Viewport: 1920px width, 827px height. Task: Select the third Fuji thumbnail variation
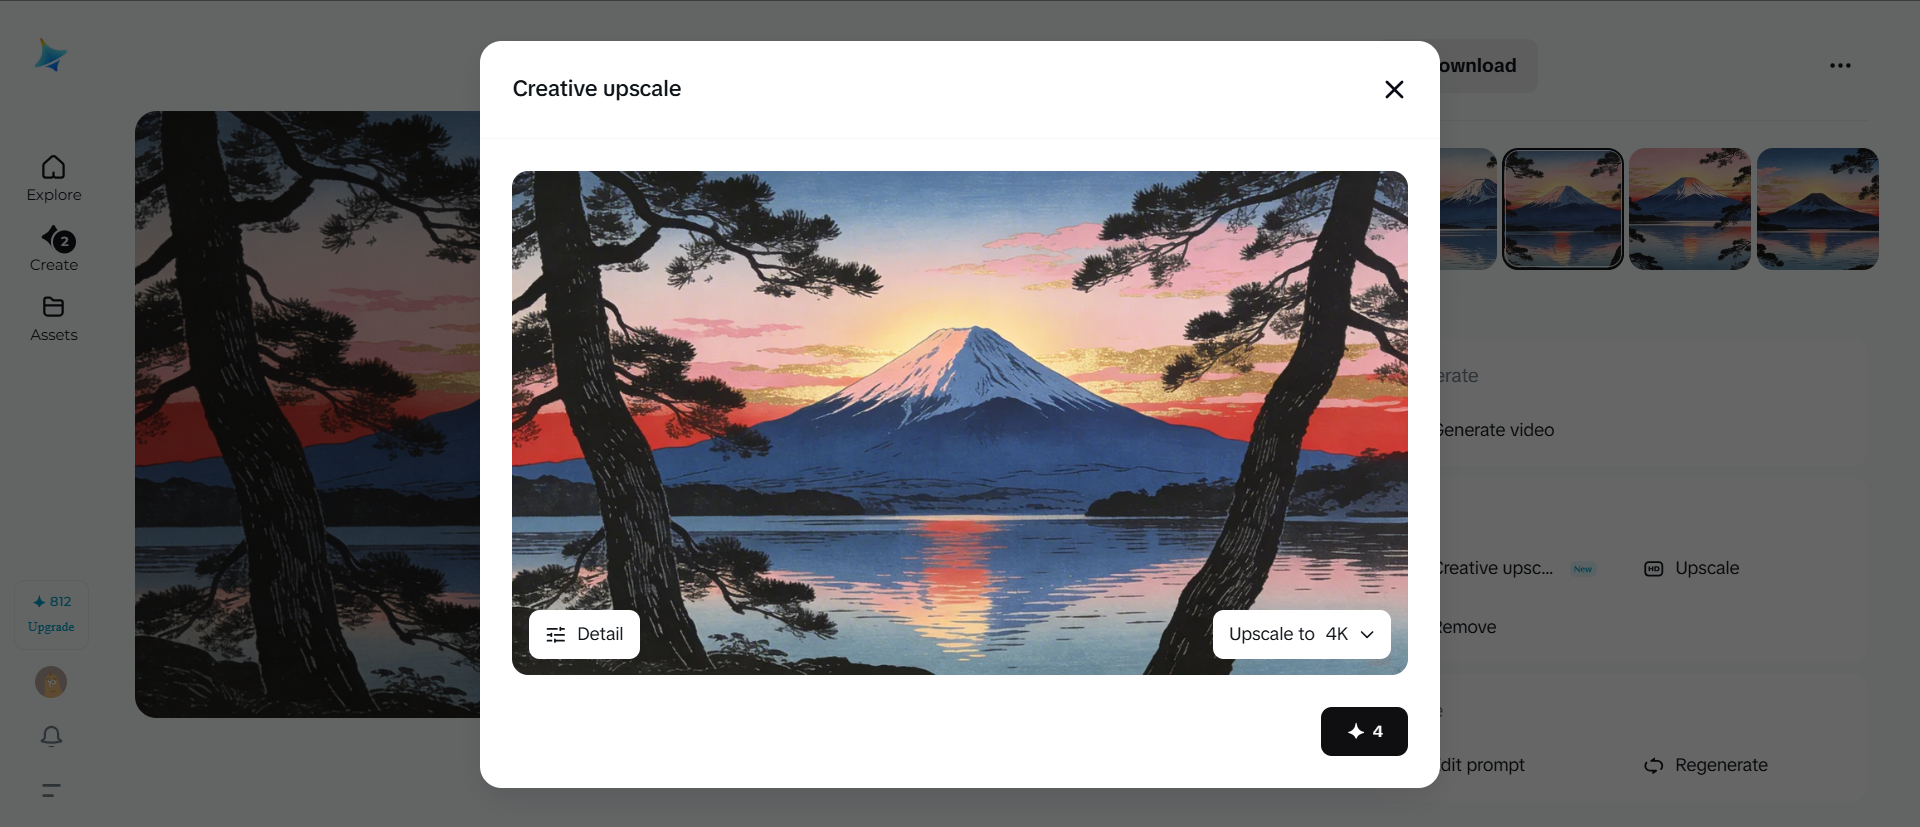click(1689, 209)
